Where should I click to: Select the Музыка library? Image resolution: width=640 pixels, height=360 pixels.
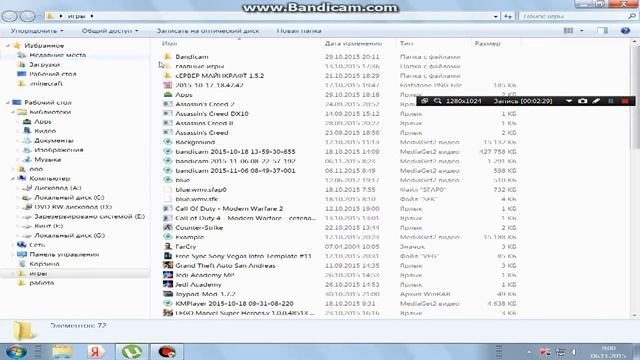tap(47, 160)
